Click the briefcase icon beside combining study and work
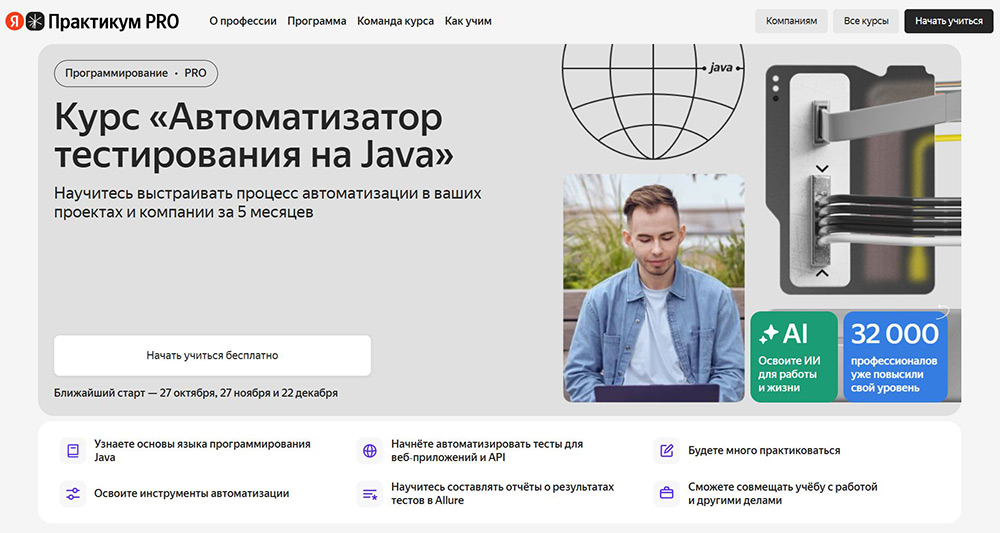 click(666, 493)
